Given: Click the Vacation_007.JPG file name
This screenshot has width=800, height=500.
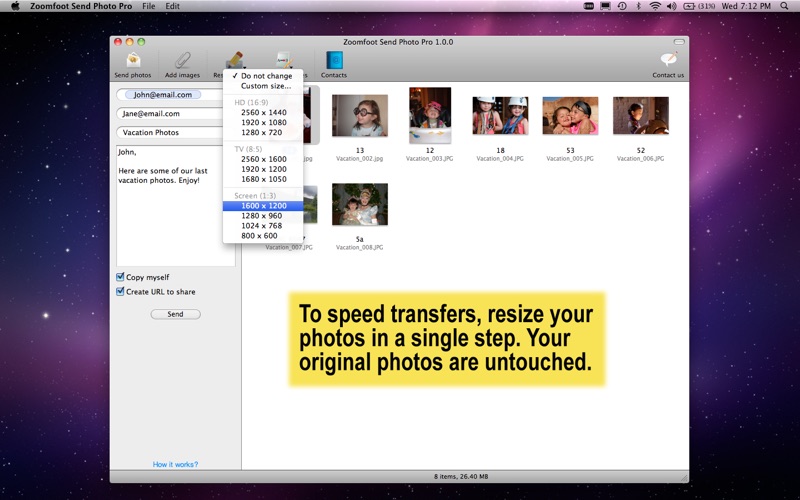Looking at the screenshot, I should pyautogui.click(x=289, y=247).
